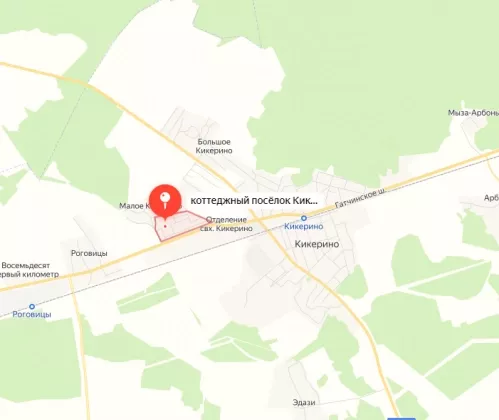Viewport: 499px width, 420px height.
Task: Click the Восемьдесят первый километр label
Action: (29, 270)
